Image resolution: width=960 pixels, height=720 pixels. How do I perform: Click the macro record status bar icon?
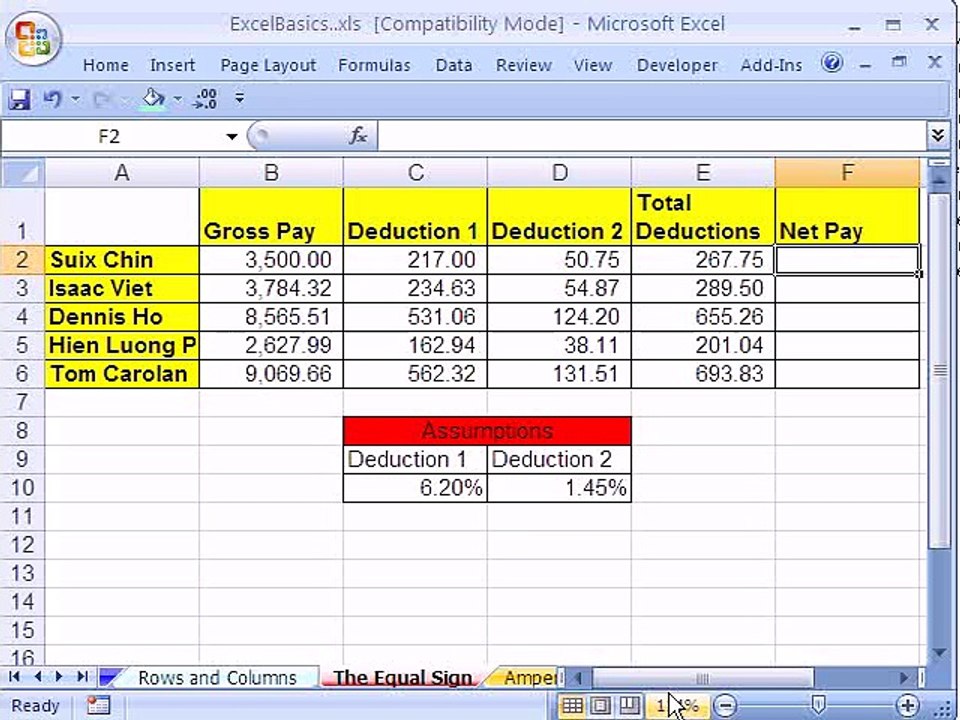[98, 705]
